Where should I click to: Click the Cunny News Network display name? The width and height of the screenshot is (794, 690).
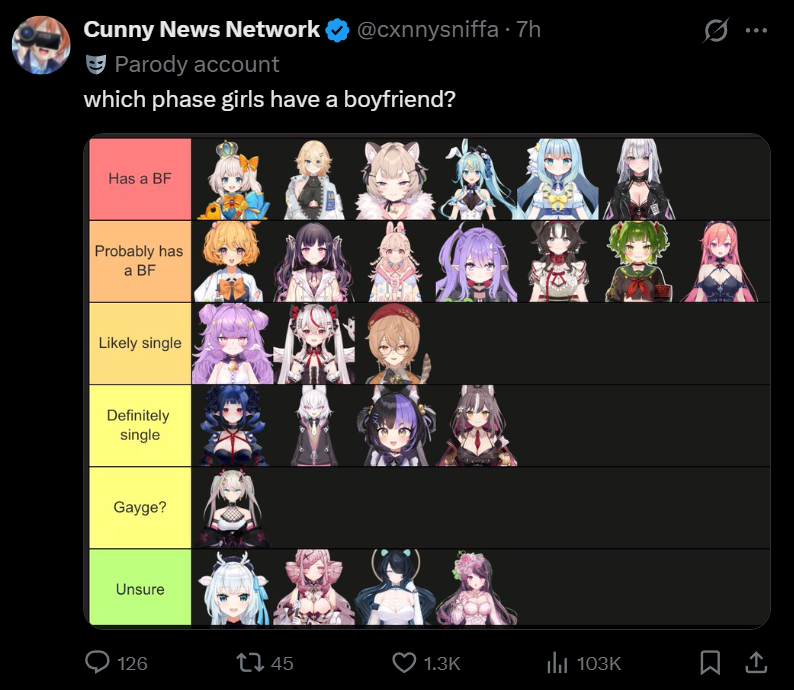[x=202, y=29]
